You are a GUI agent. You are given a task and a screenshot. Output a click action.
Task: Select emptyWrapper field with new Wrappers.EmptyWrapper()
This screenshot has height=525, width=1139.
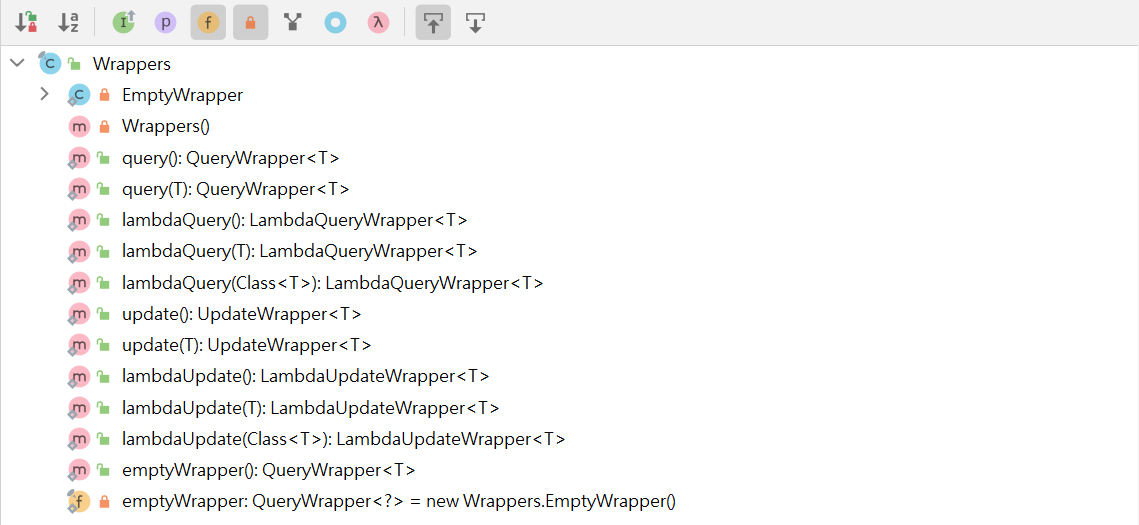pyautogui.click(x=399, y=501)
